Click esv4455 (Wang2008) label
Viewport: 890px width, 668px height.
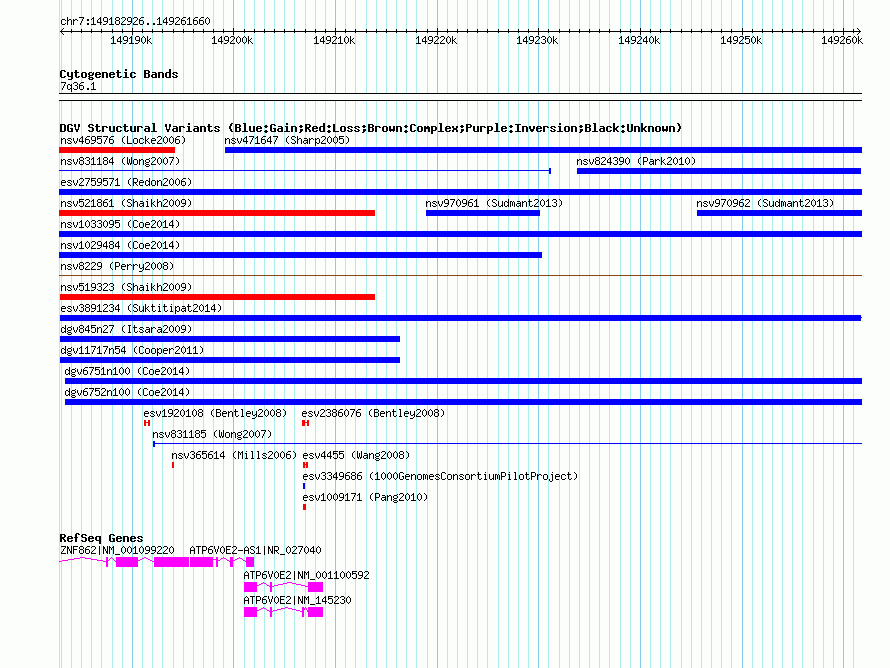pos(356,455)
